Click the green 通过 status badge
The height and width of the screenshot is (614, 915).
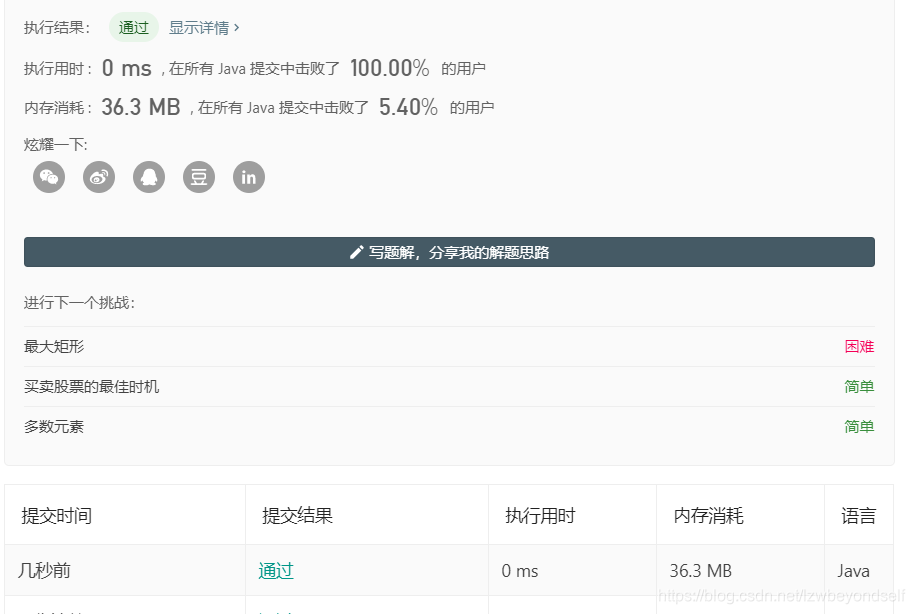[134, 27]
